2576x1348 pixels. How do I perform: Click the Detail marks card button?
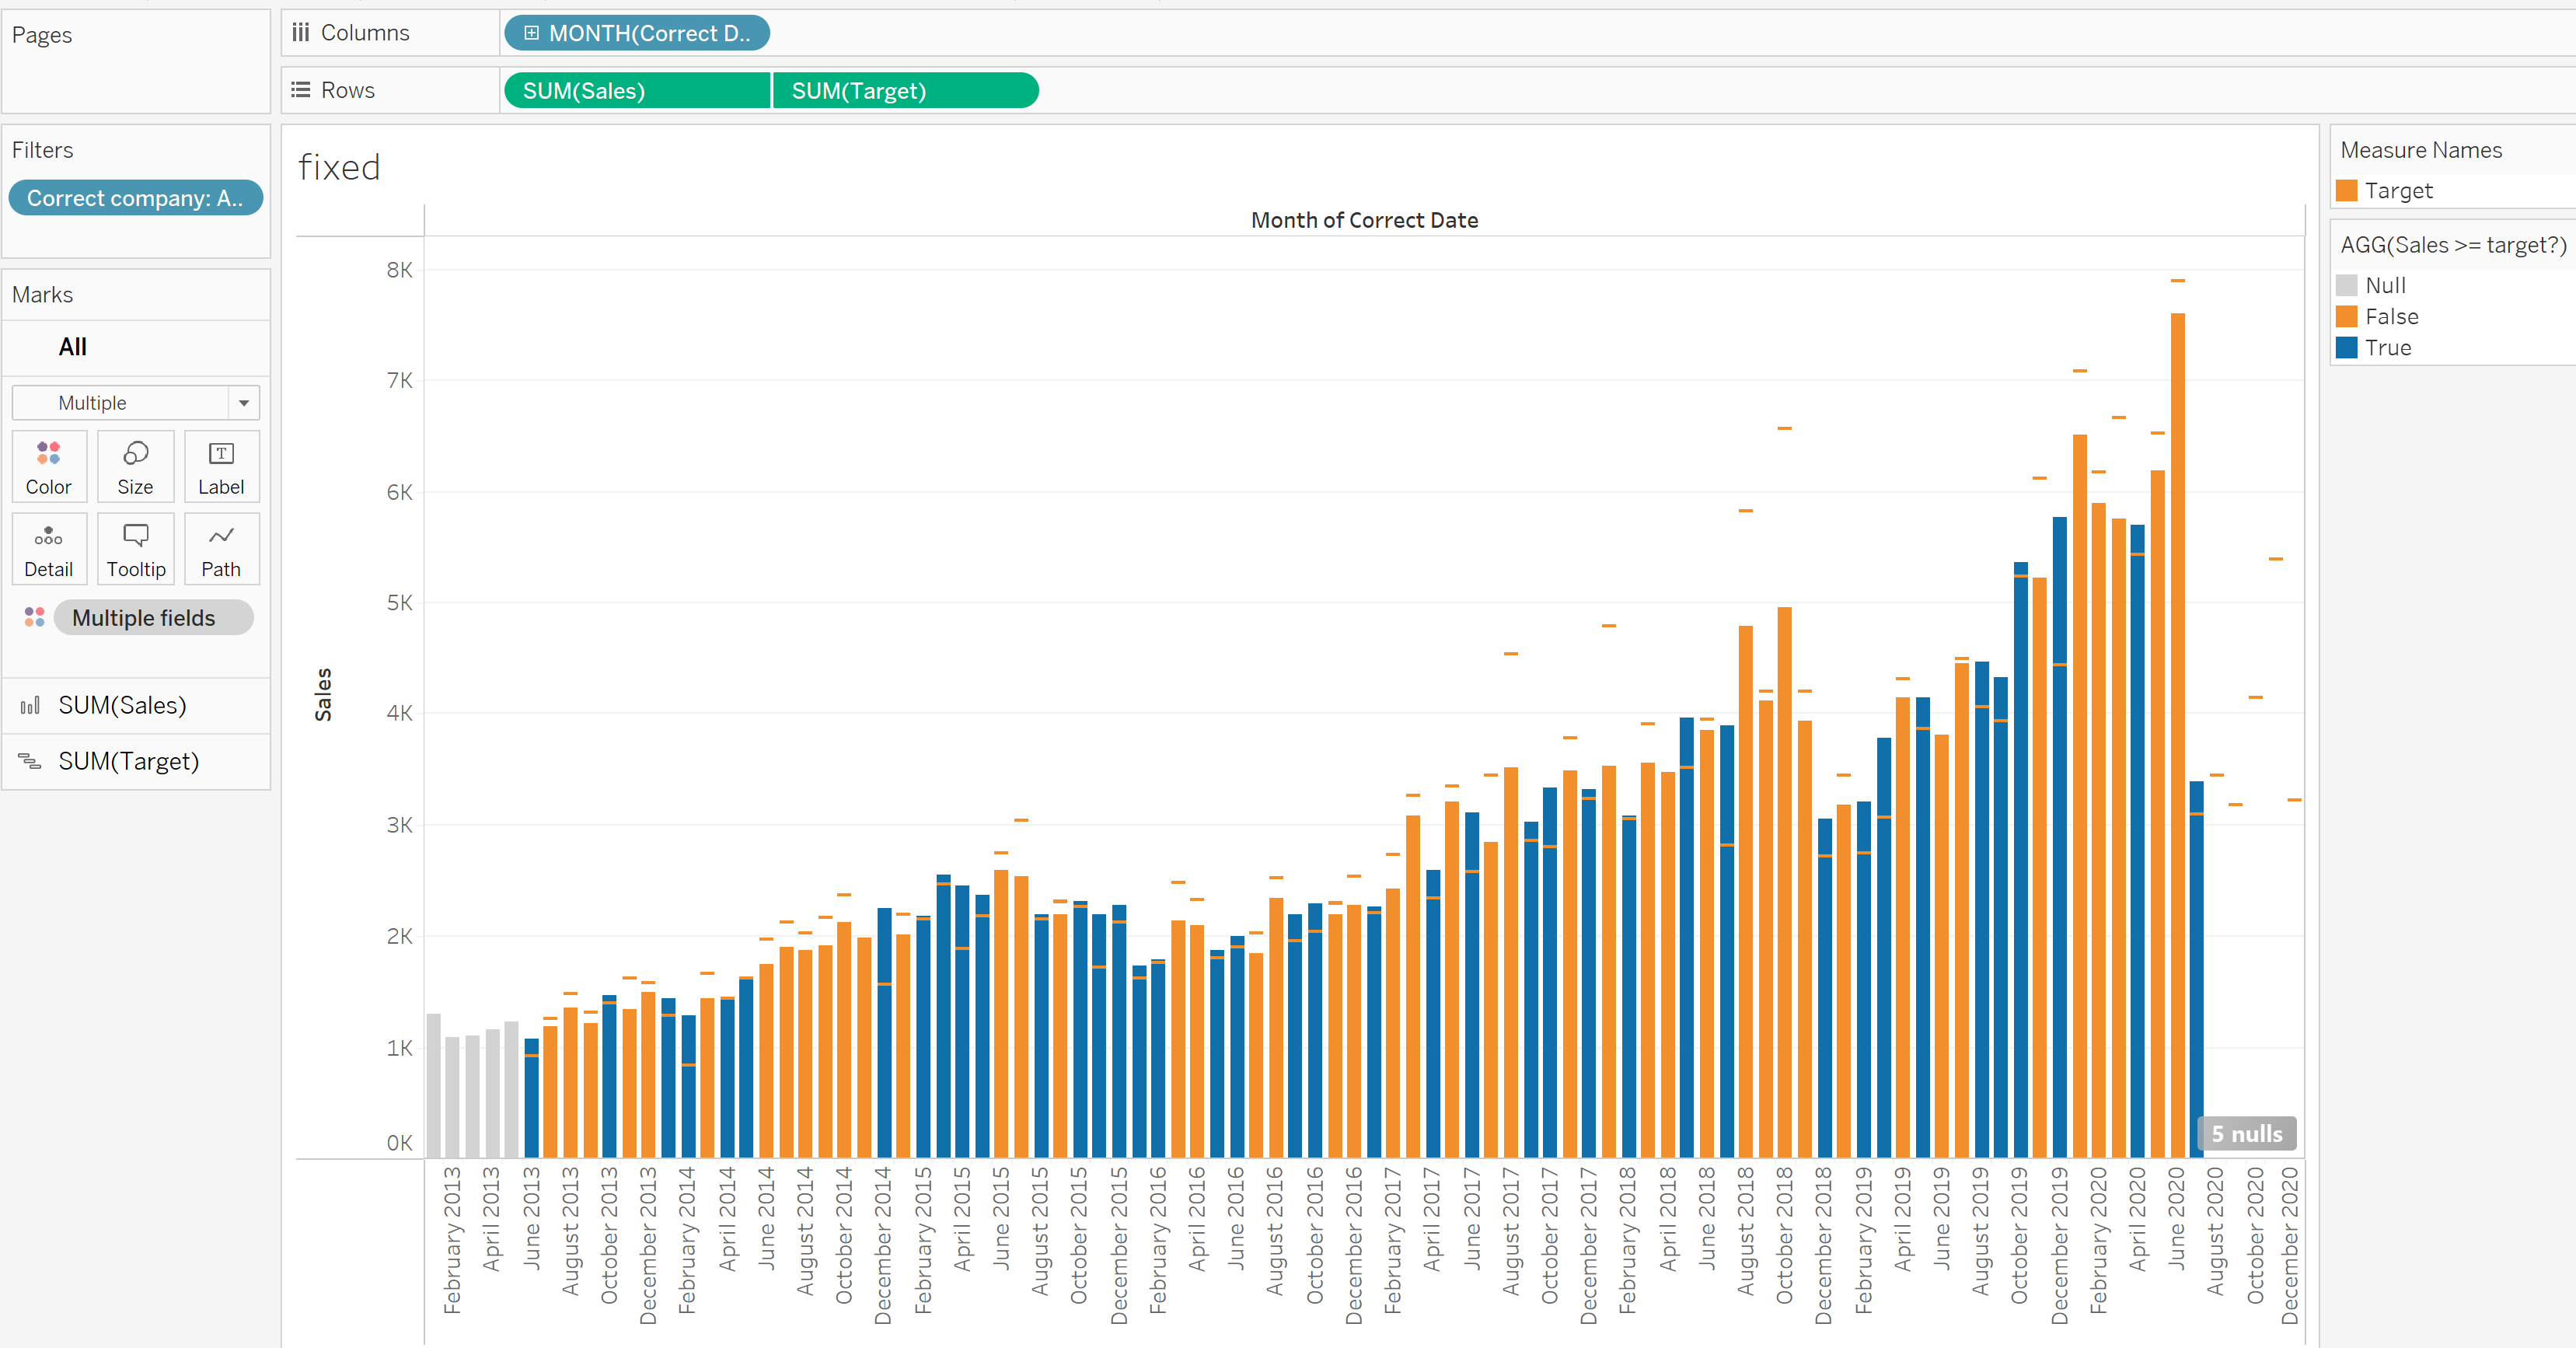coord(49,549)
